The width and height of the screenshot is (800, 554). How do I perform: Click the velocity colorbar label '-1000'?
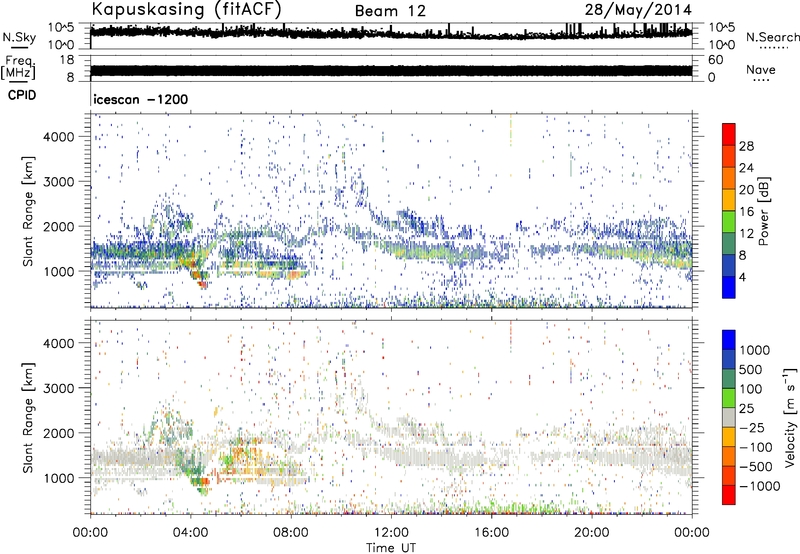click(760, 486)
